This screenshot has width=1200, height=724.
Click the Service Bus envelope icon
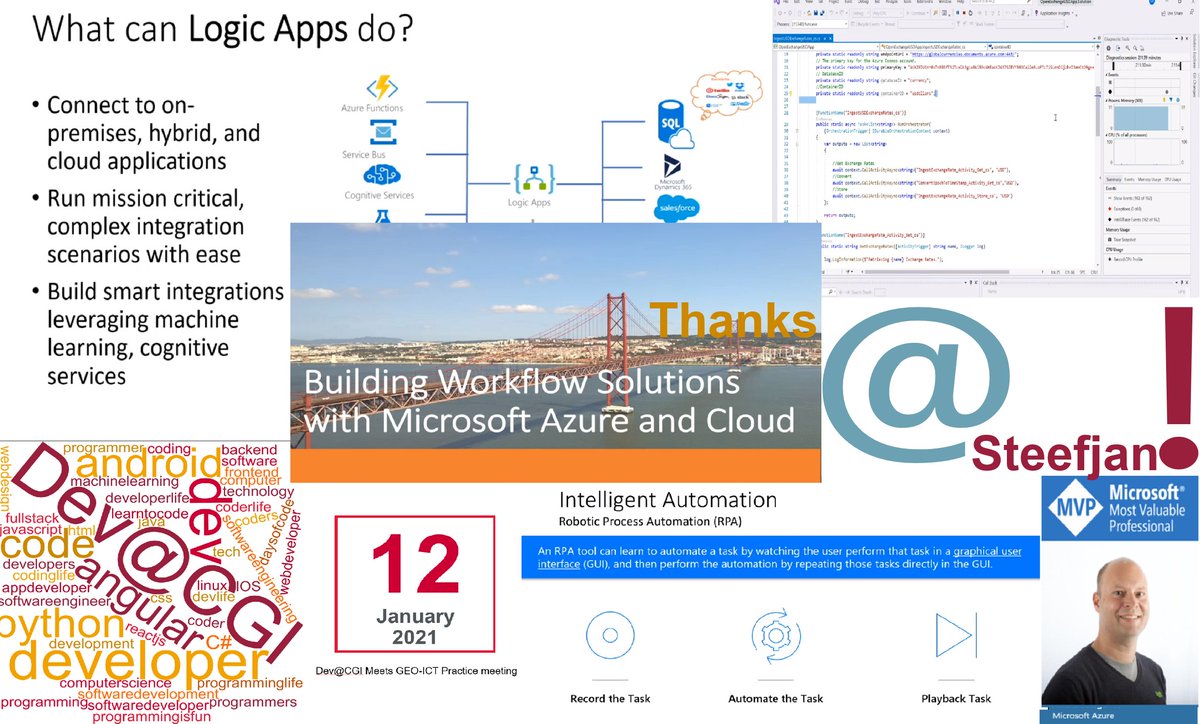click(385, 133)
